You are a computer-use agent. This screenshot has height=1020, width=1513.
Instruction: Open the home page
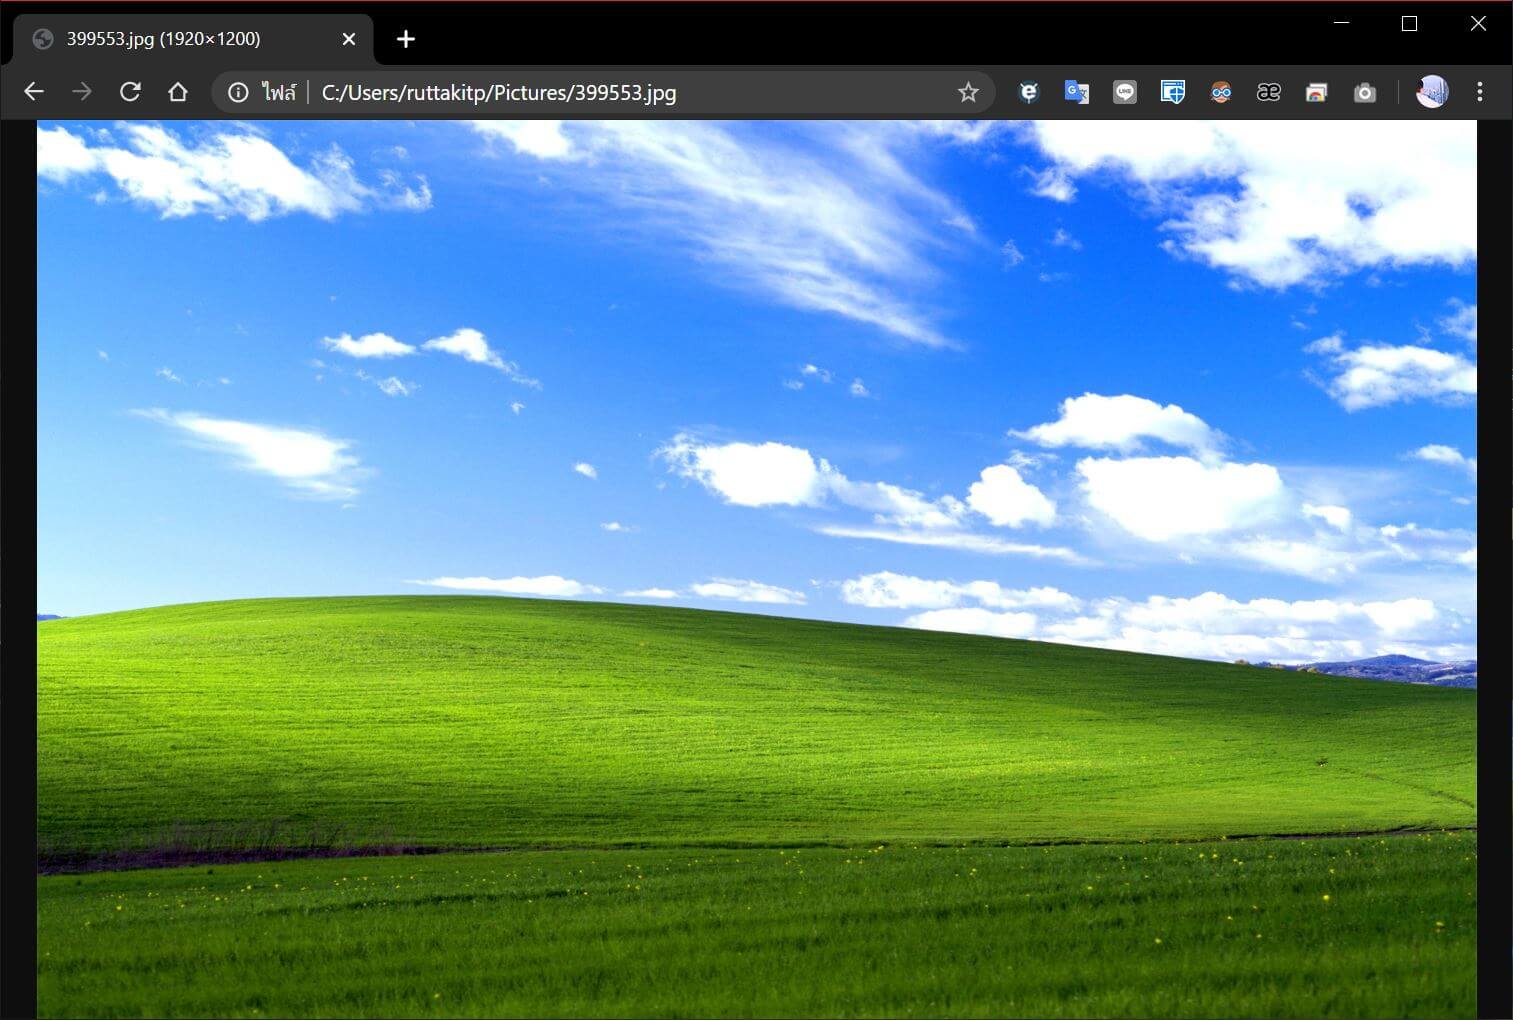pyautogui.click(x=178, y=92)
